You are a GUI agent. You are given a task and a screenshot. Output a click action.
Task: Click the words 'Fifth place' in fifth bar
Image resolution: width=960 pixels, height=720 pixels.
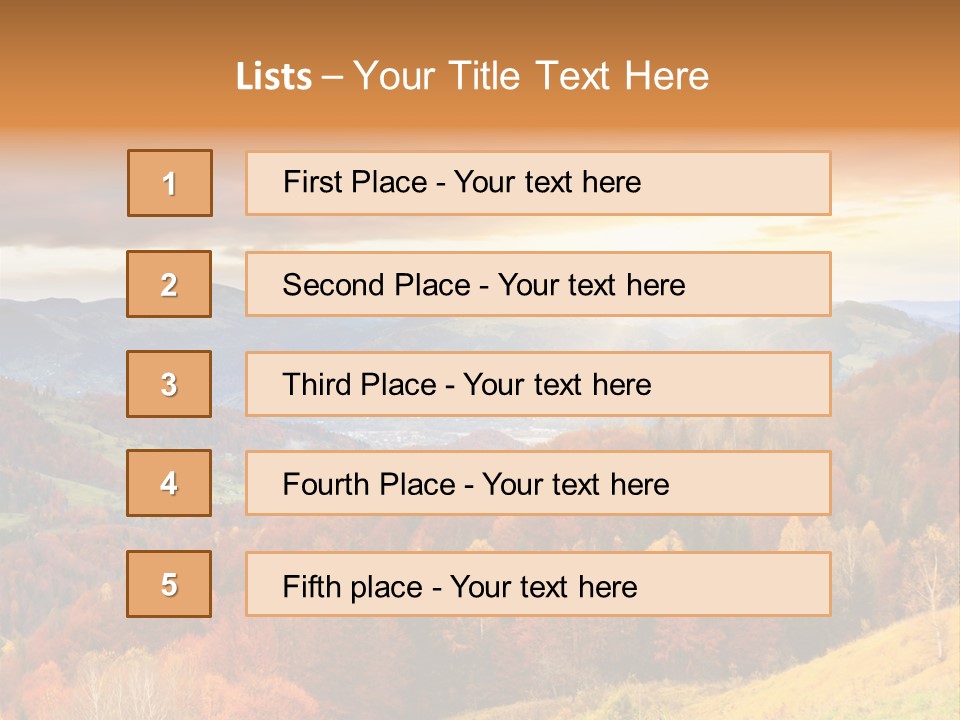[353, 587]
